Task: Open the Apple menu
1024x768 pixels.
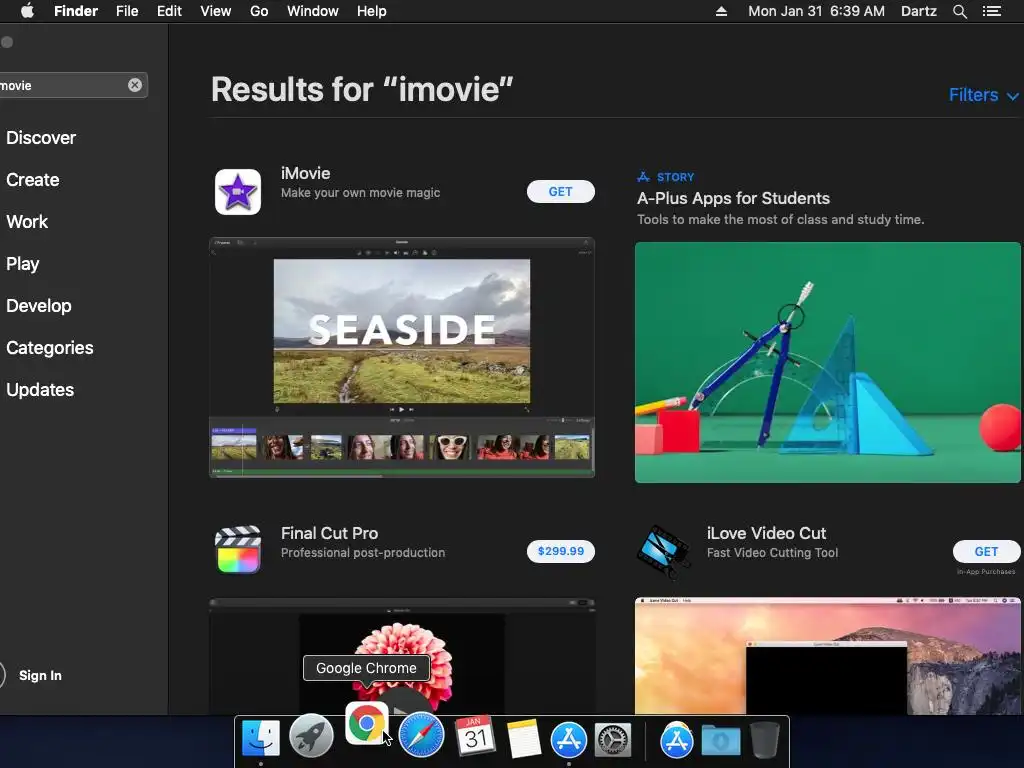Action: tap(27, 11)
